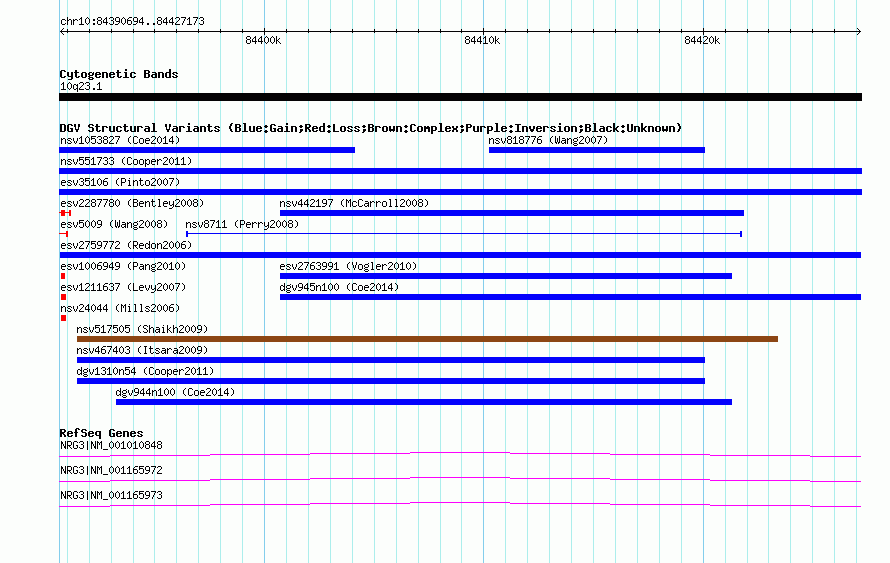890x563 pixels.
Task: Click the esv35106 (Pinto2007) label
Action: [x=120, y=182]
